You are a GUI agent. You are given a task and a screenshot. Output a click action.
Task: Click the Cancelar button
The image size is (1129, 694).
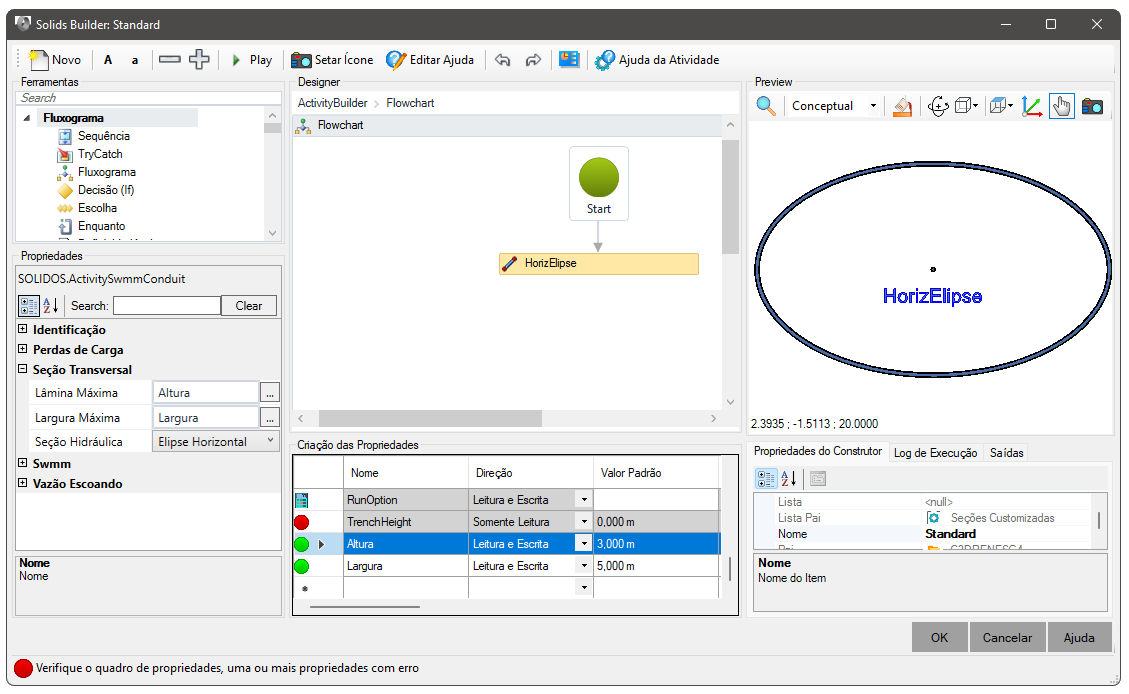[1007, 638]
